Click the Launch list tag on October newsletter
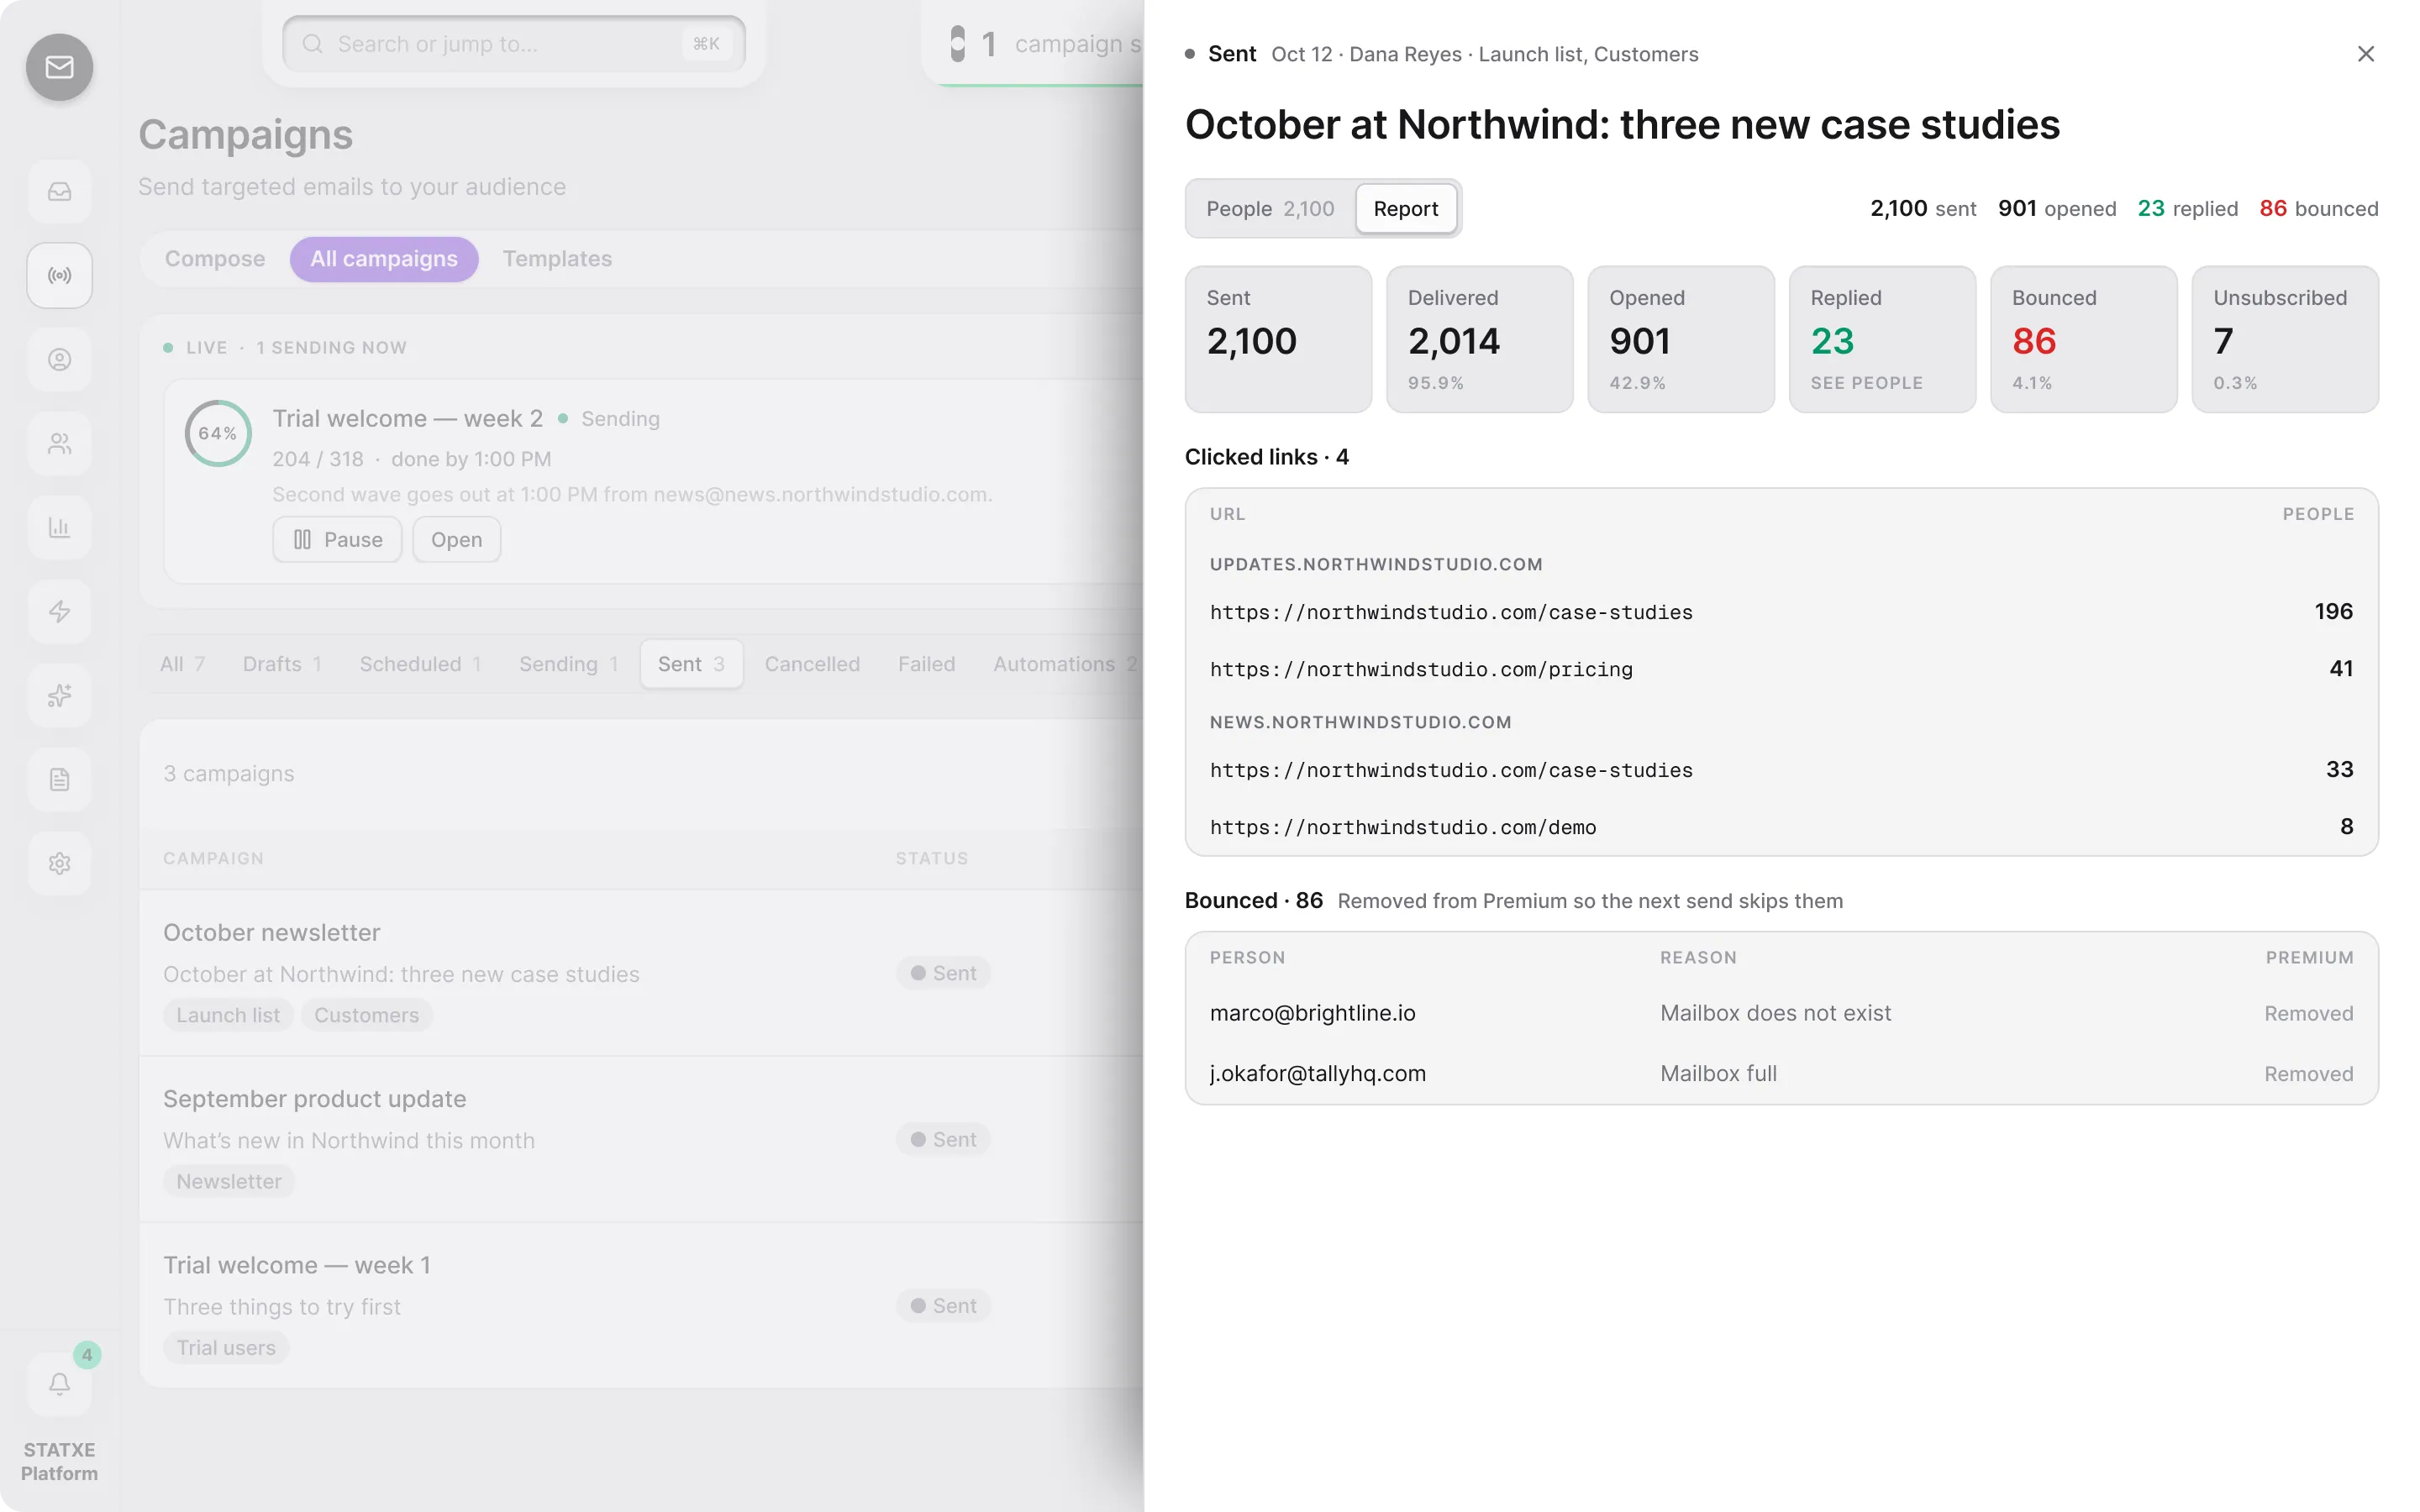Image resolution: width=2420 pixels, height=1512 pixels. pyautogui.click(x=228, y=1015)
